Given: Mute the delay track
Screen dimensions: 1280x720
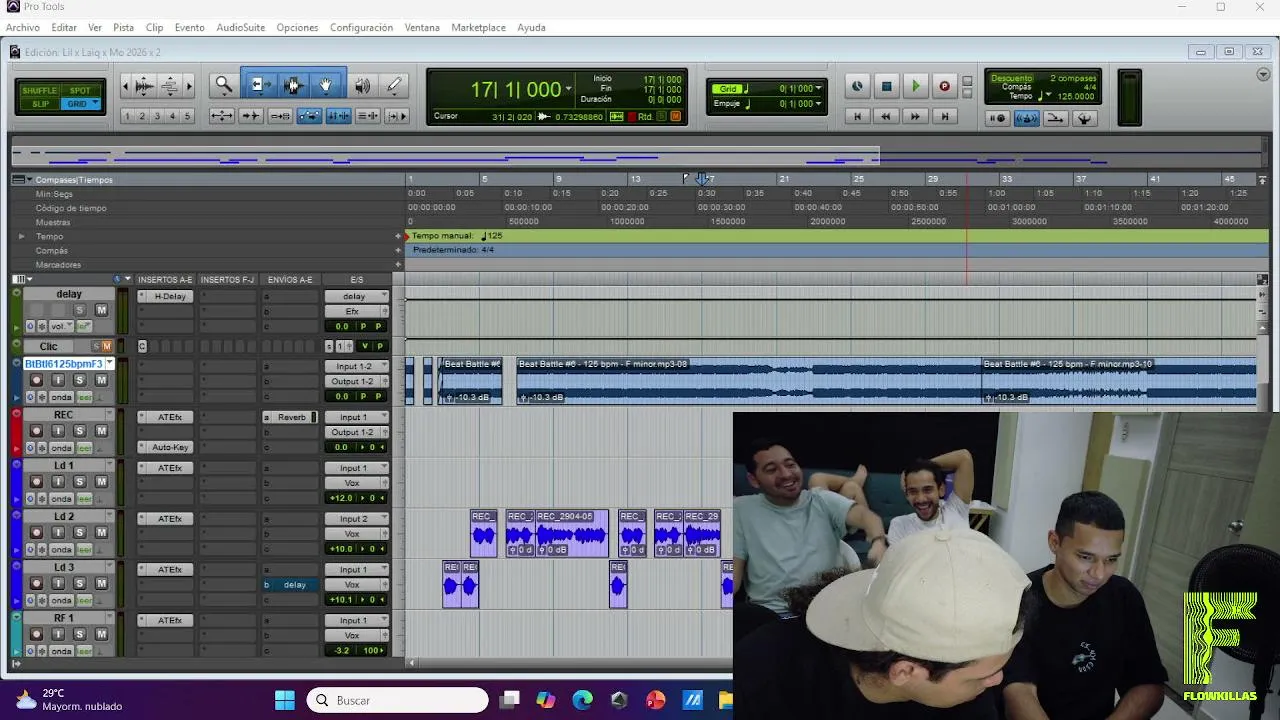Looking at the screenshot, I should tap(101, 310).
